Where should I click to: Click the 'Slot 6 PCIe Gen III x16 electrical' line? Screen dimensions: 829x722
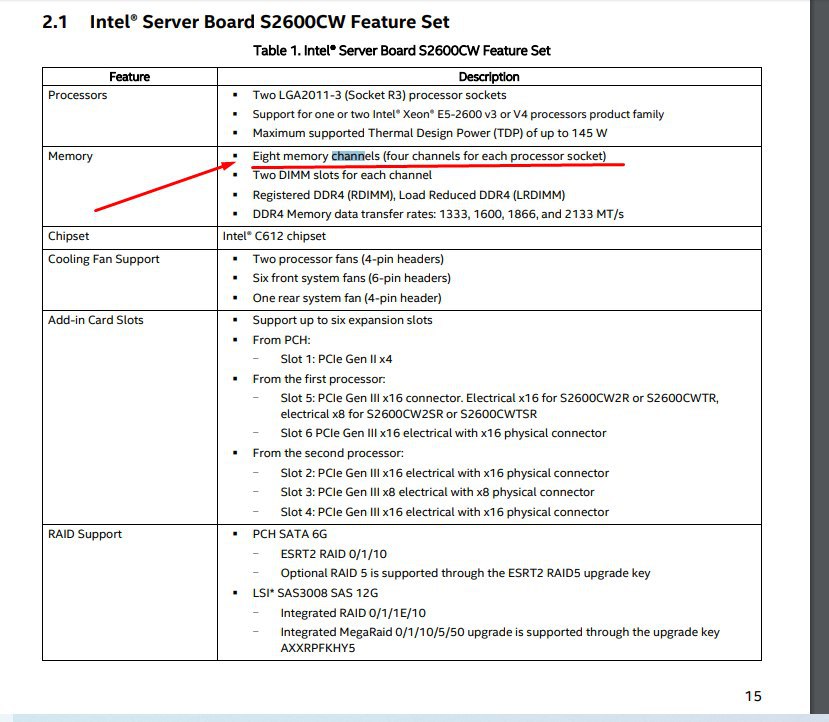coord(443,433)
